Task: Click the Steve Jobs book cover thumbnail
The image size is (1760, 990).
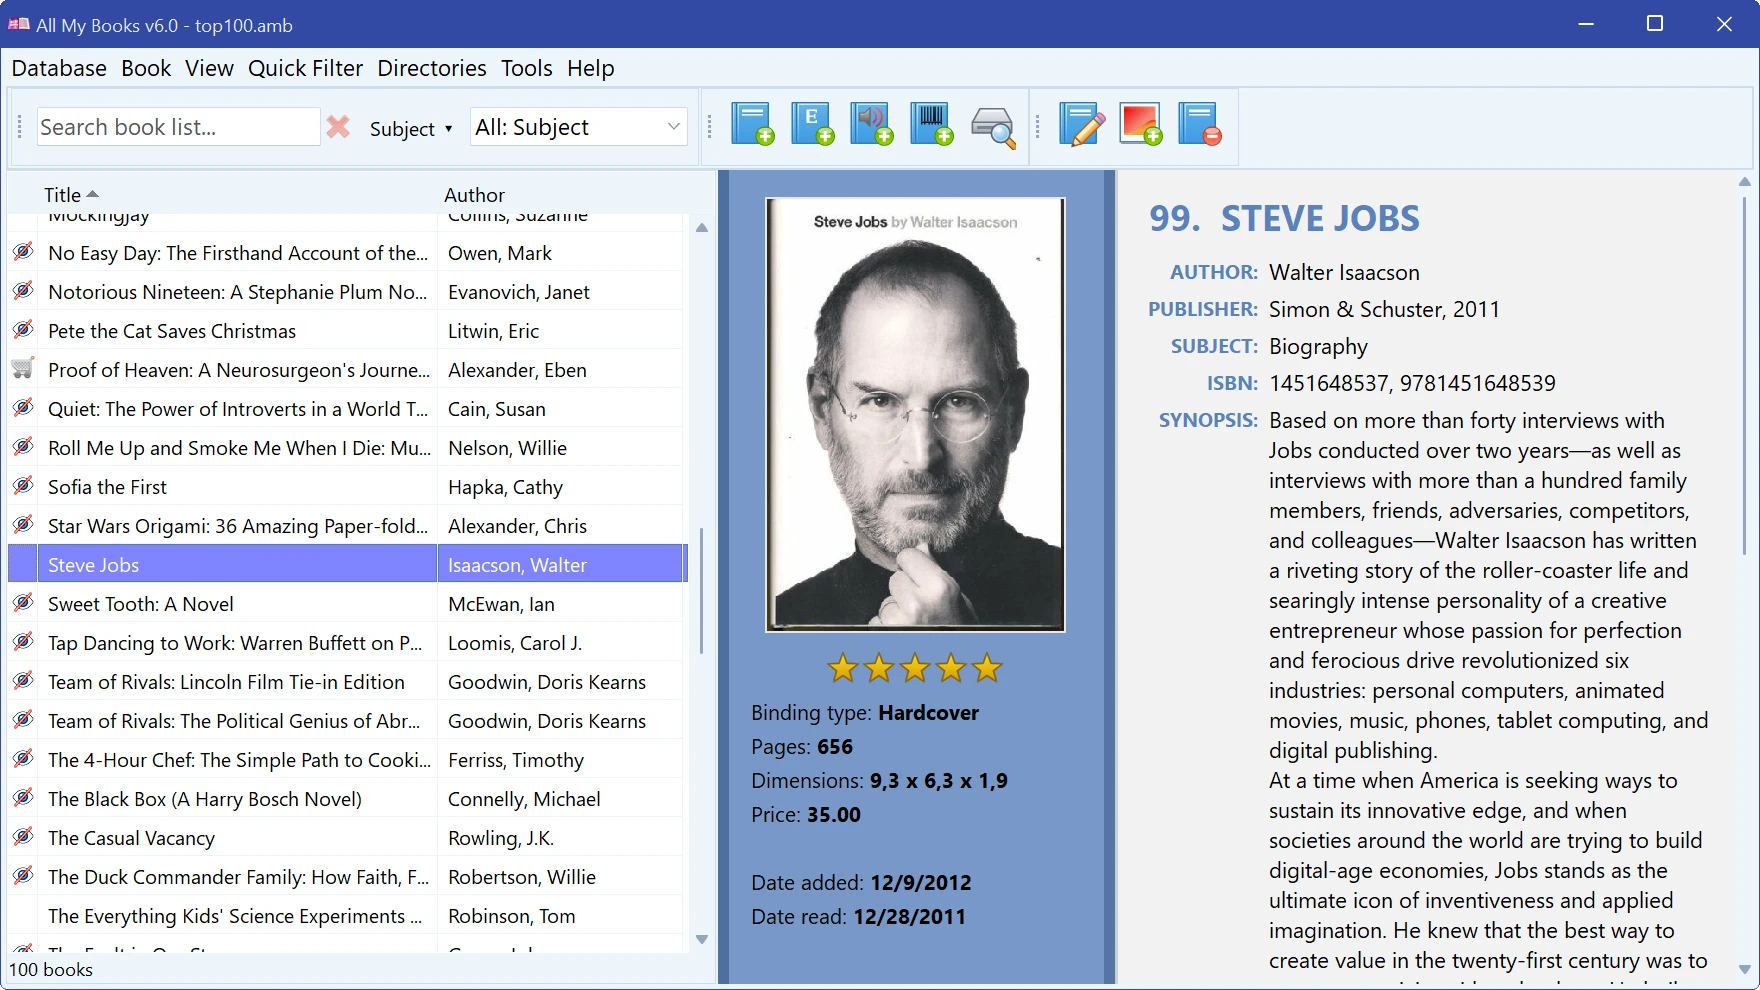Action: (915, 414)
